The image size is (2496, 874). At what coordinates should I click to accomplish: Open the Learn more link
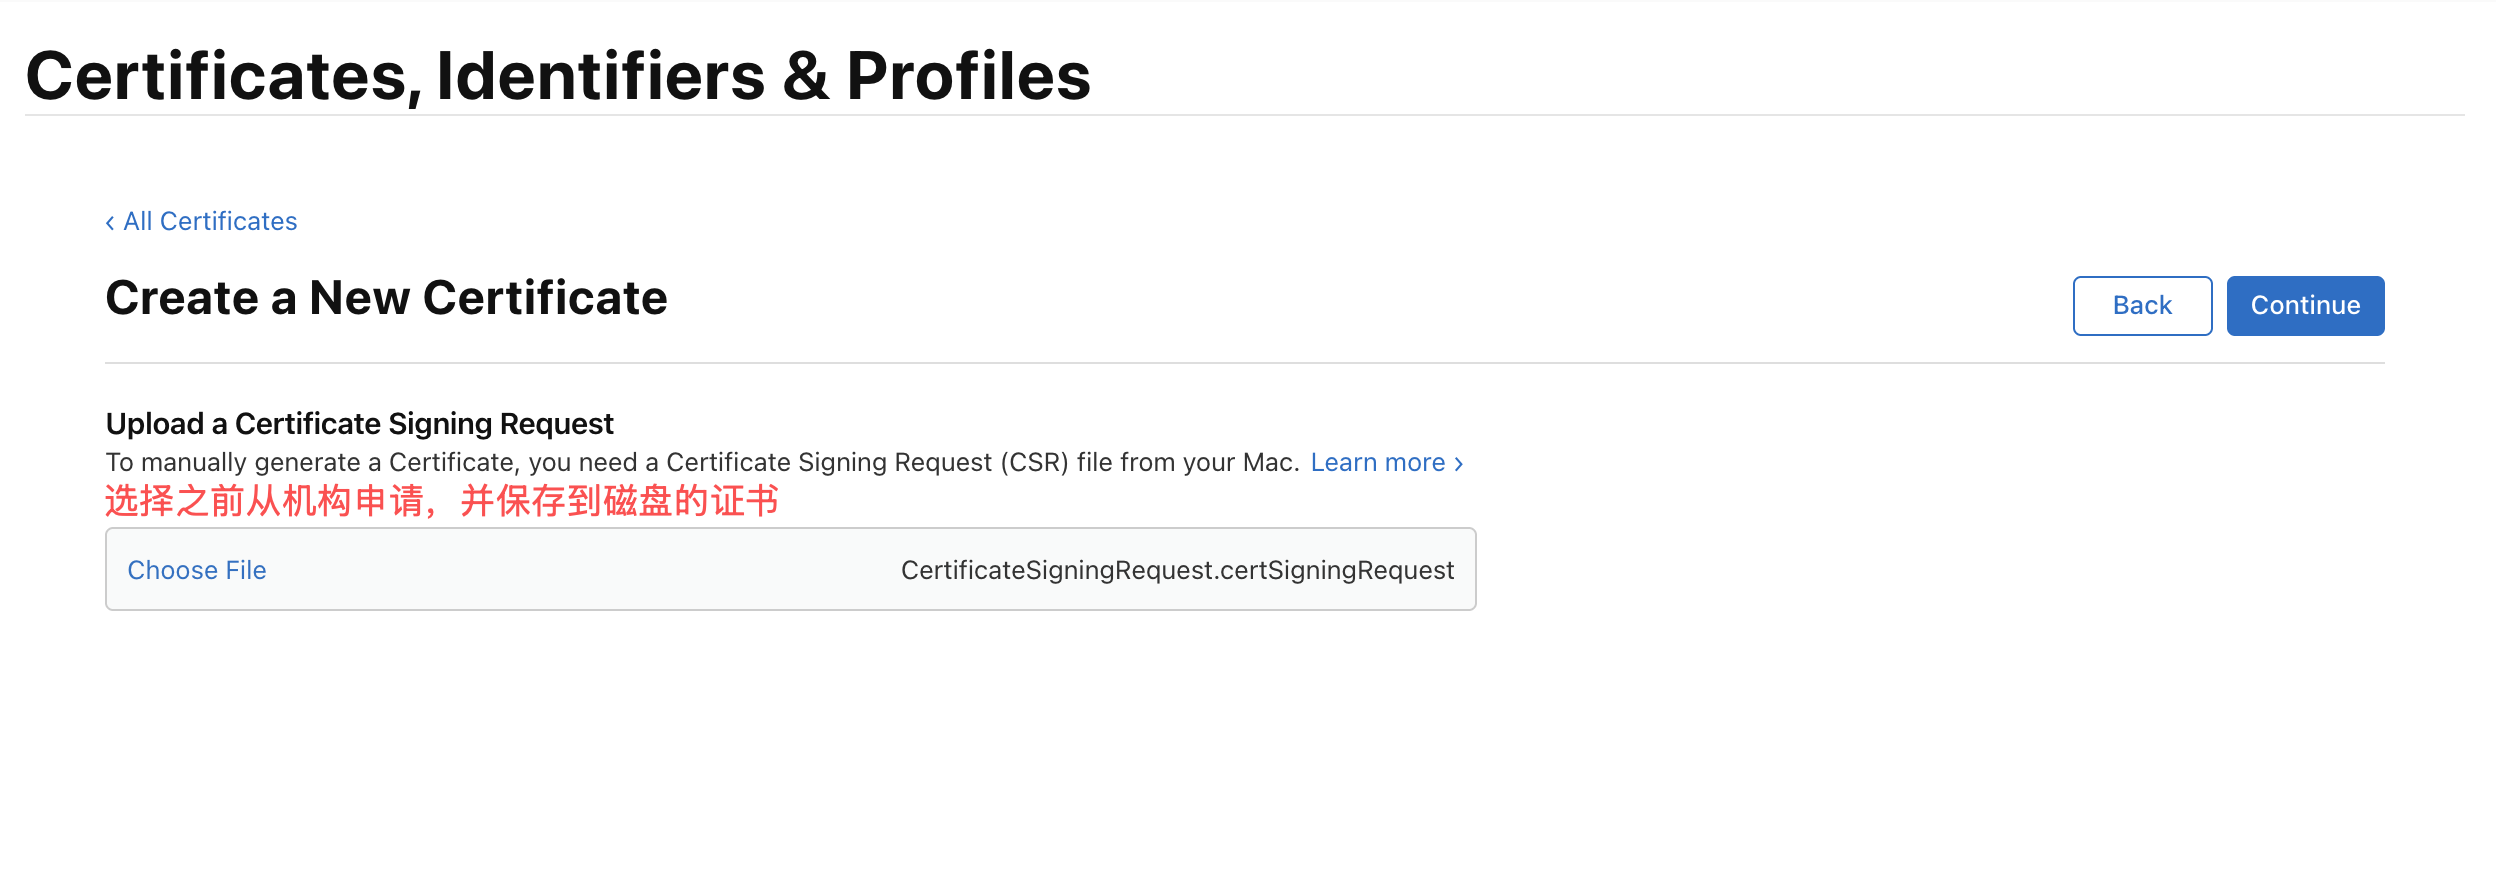point(1377,462)
